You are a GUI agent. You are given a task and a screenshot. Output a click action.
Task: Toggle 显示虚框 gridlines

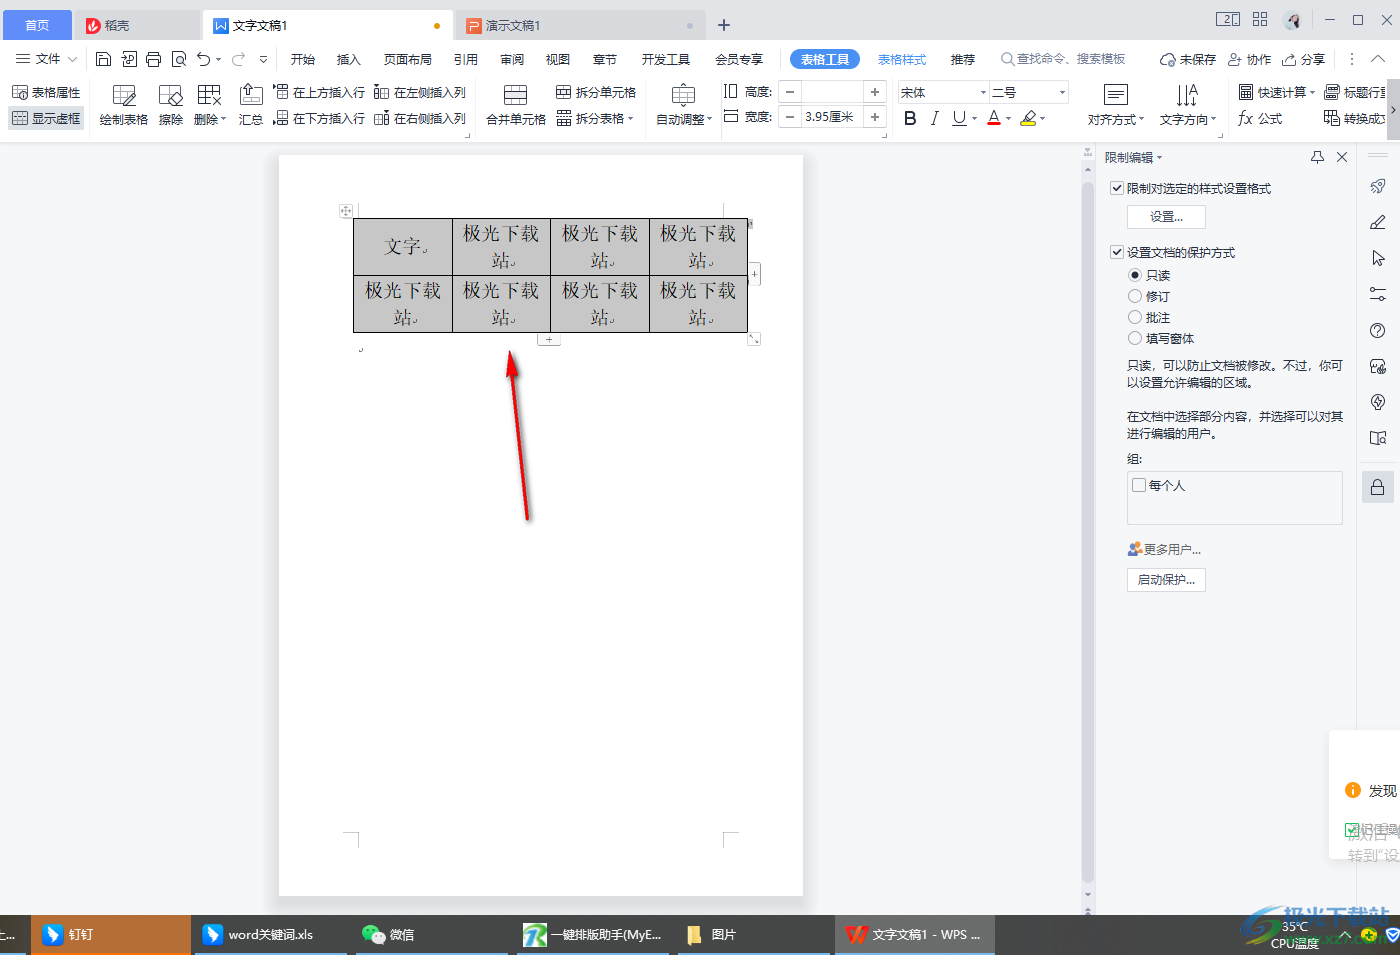[46, 118]
